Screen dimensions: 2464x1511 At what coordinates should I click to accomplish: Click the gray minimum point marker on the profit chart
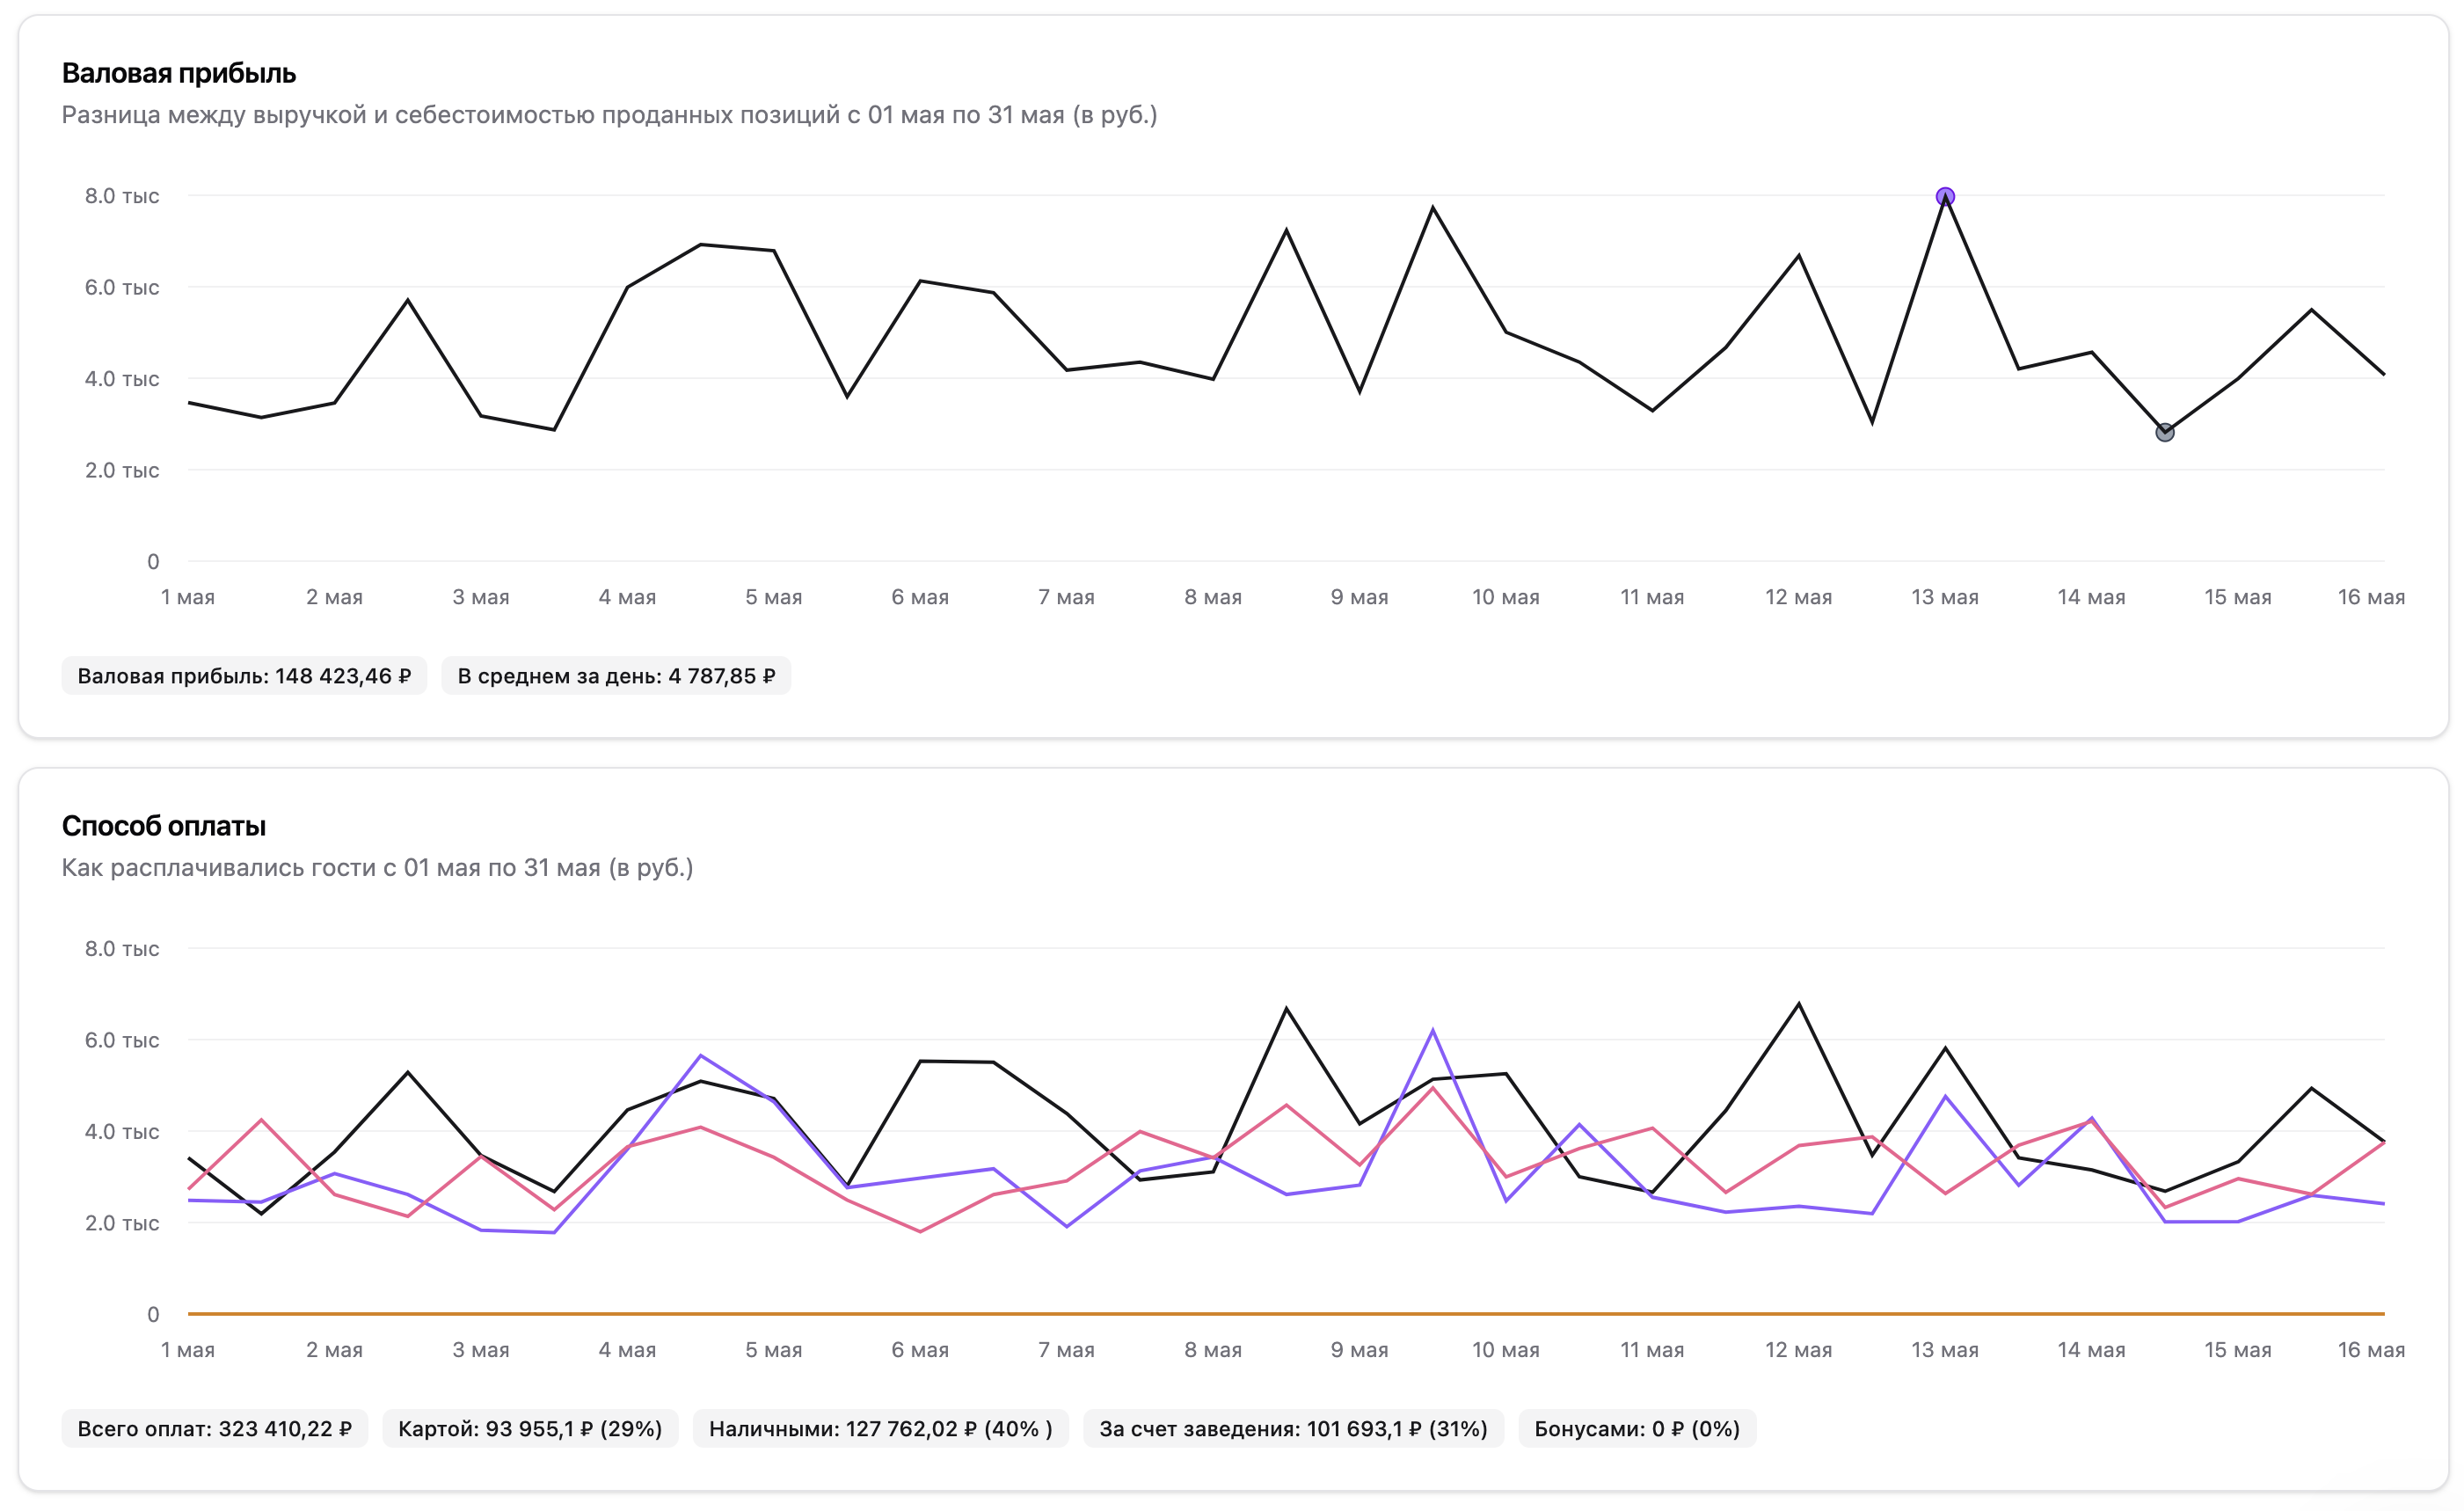[2164, 432]
